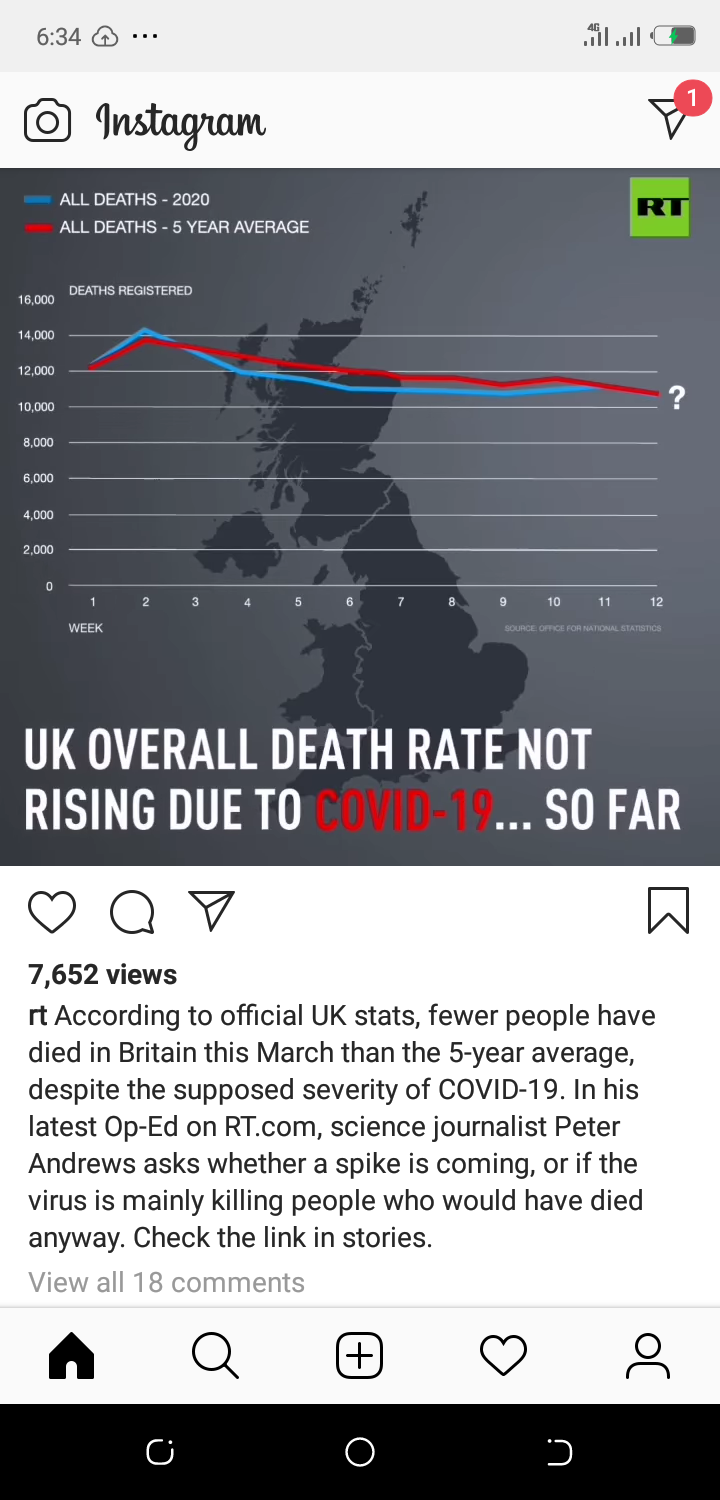Tap the UK death rate video
Viewport: 720px width, 1500px height.
click(x=360, y=517)
